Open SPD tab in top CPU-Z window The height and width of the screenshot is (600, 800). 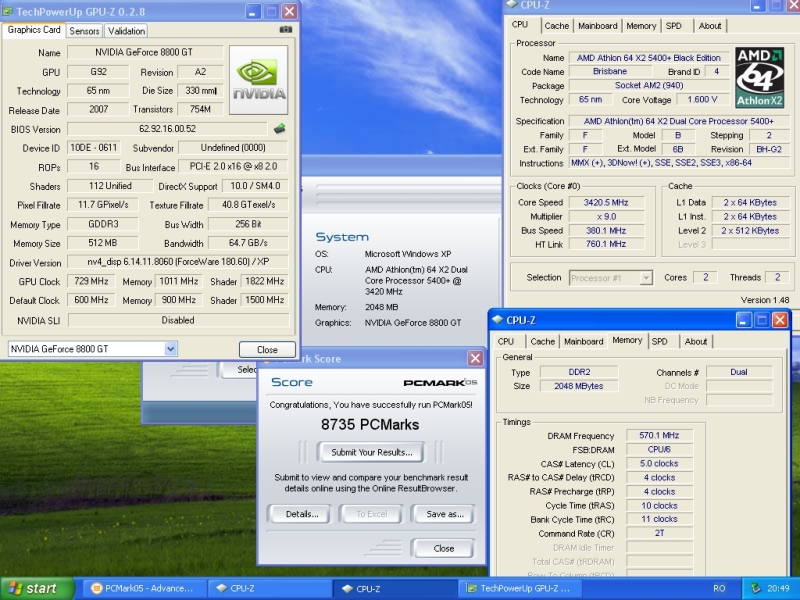point(673,26)
